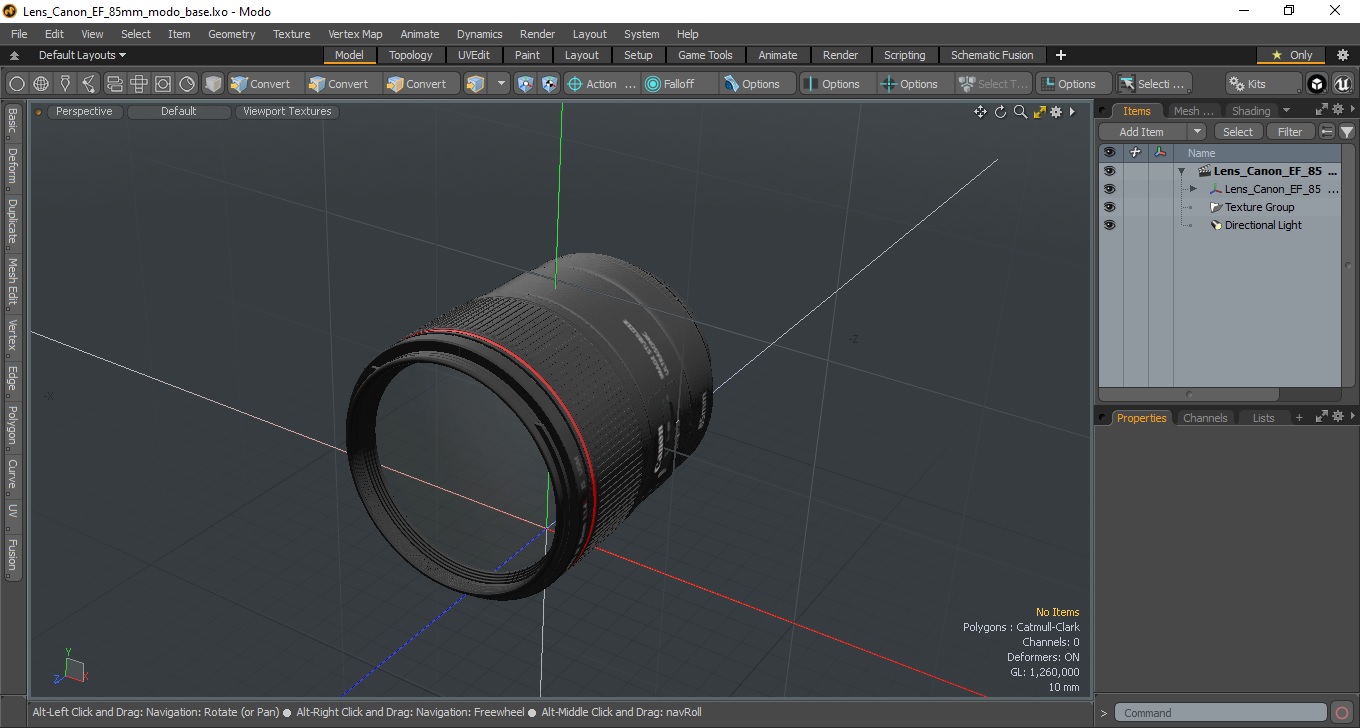Viewport: 1360px width, 728px height.
Task: Open layout settings gear at the top right
Action: pos(1343,55)
